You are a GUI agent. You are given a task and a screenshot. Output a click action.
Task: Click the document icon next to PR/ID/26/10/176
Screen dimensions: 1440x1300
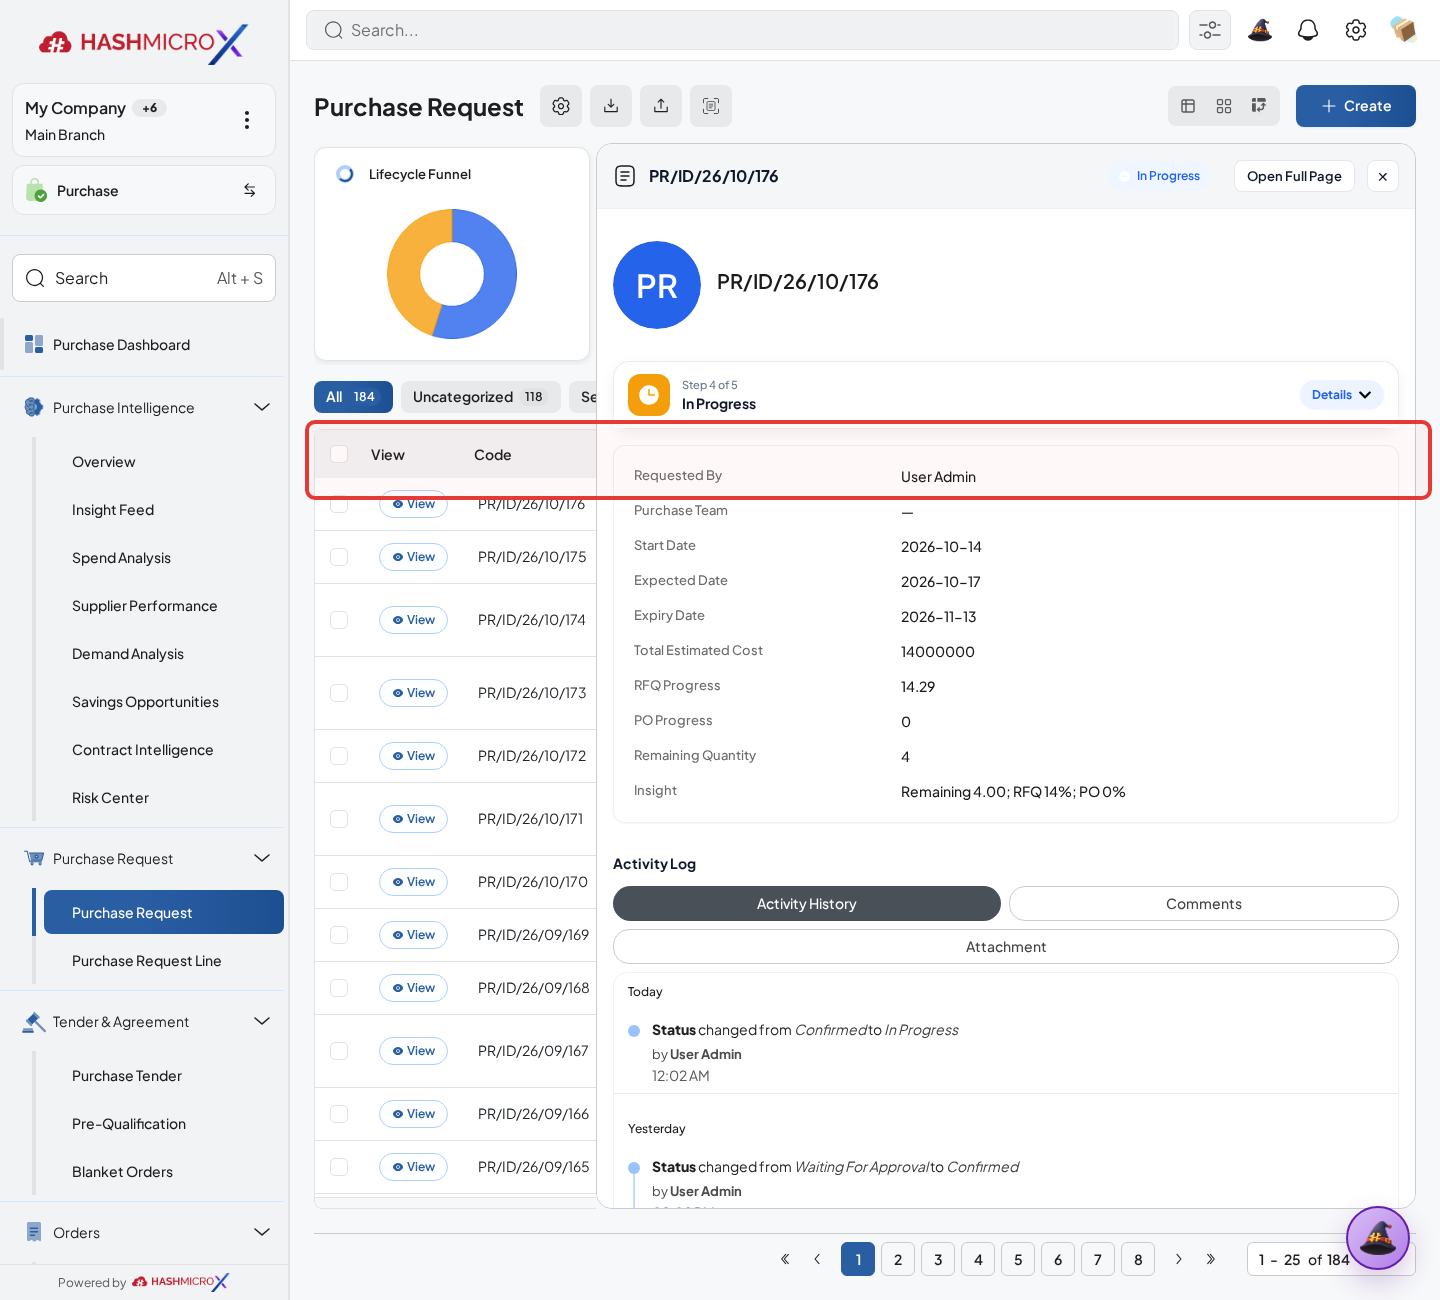pyautogui.click(x=625, y=176)
